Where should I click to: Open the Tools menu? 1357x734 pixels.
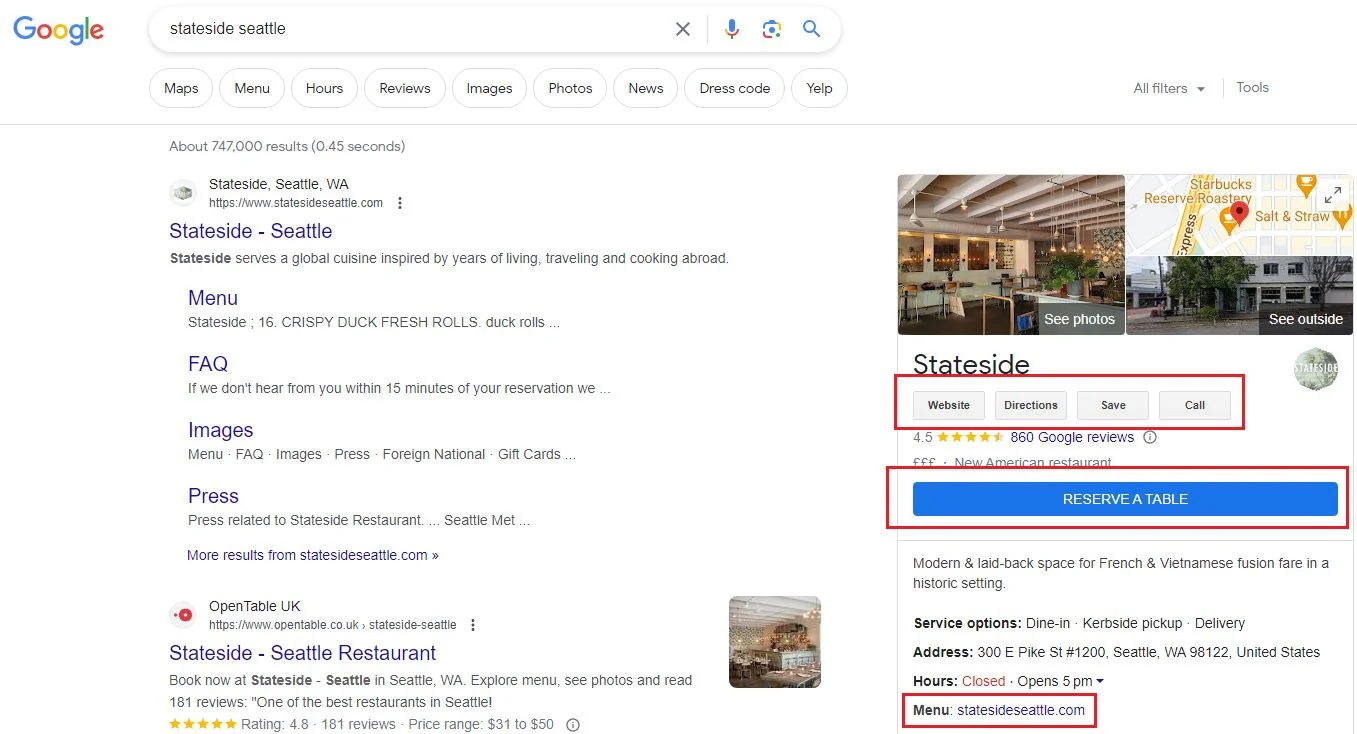(1252, 88)
